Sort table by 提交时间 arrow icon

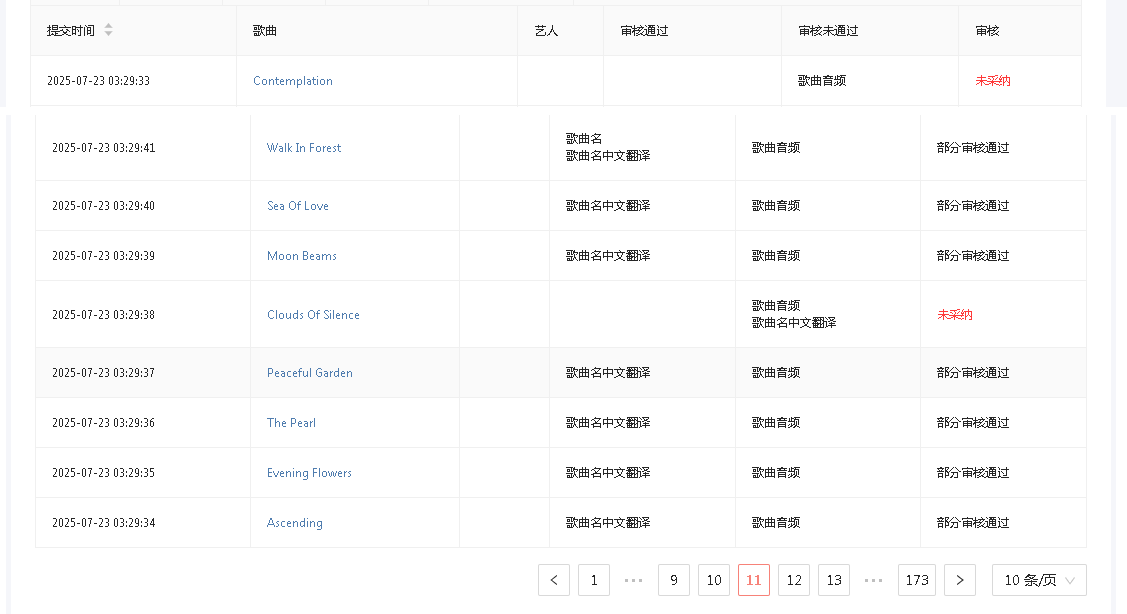click(x=108, y=30)
